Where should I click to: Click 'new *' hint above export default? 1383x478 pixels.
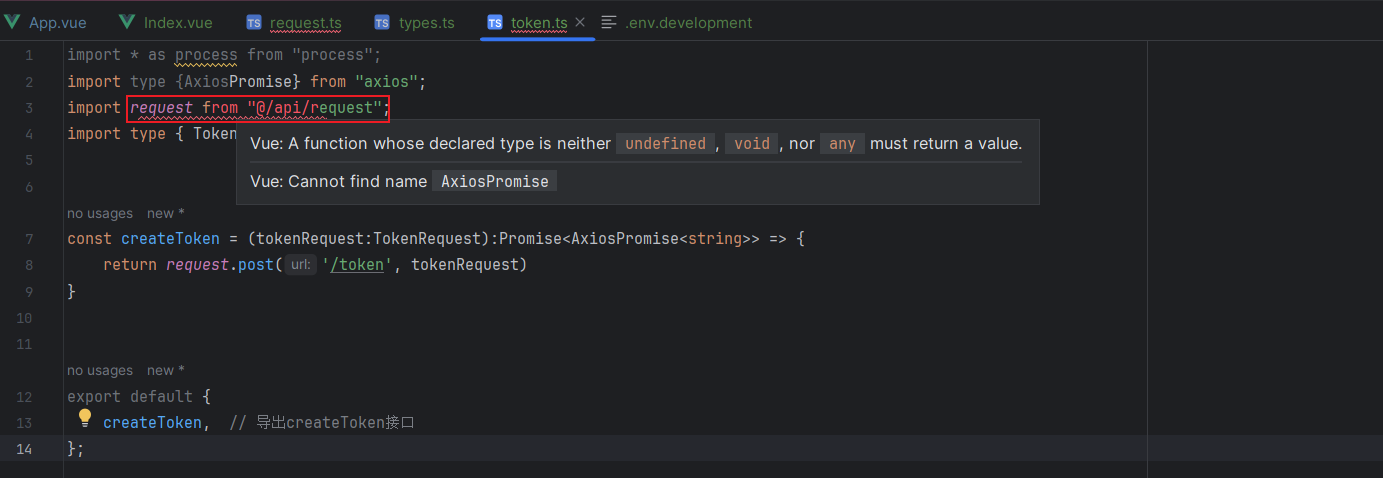(166, 370)
